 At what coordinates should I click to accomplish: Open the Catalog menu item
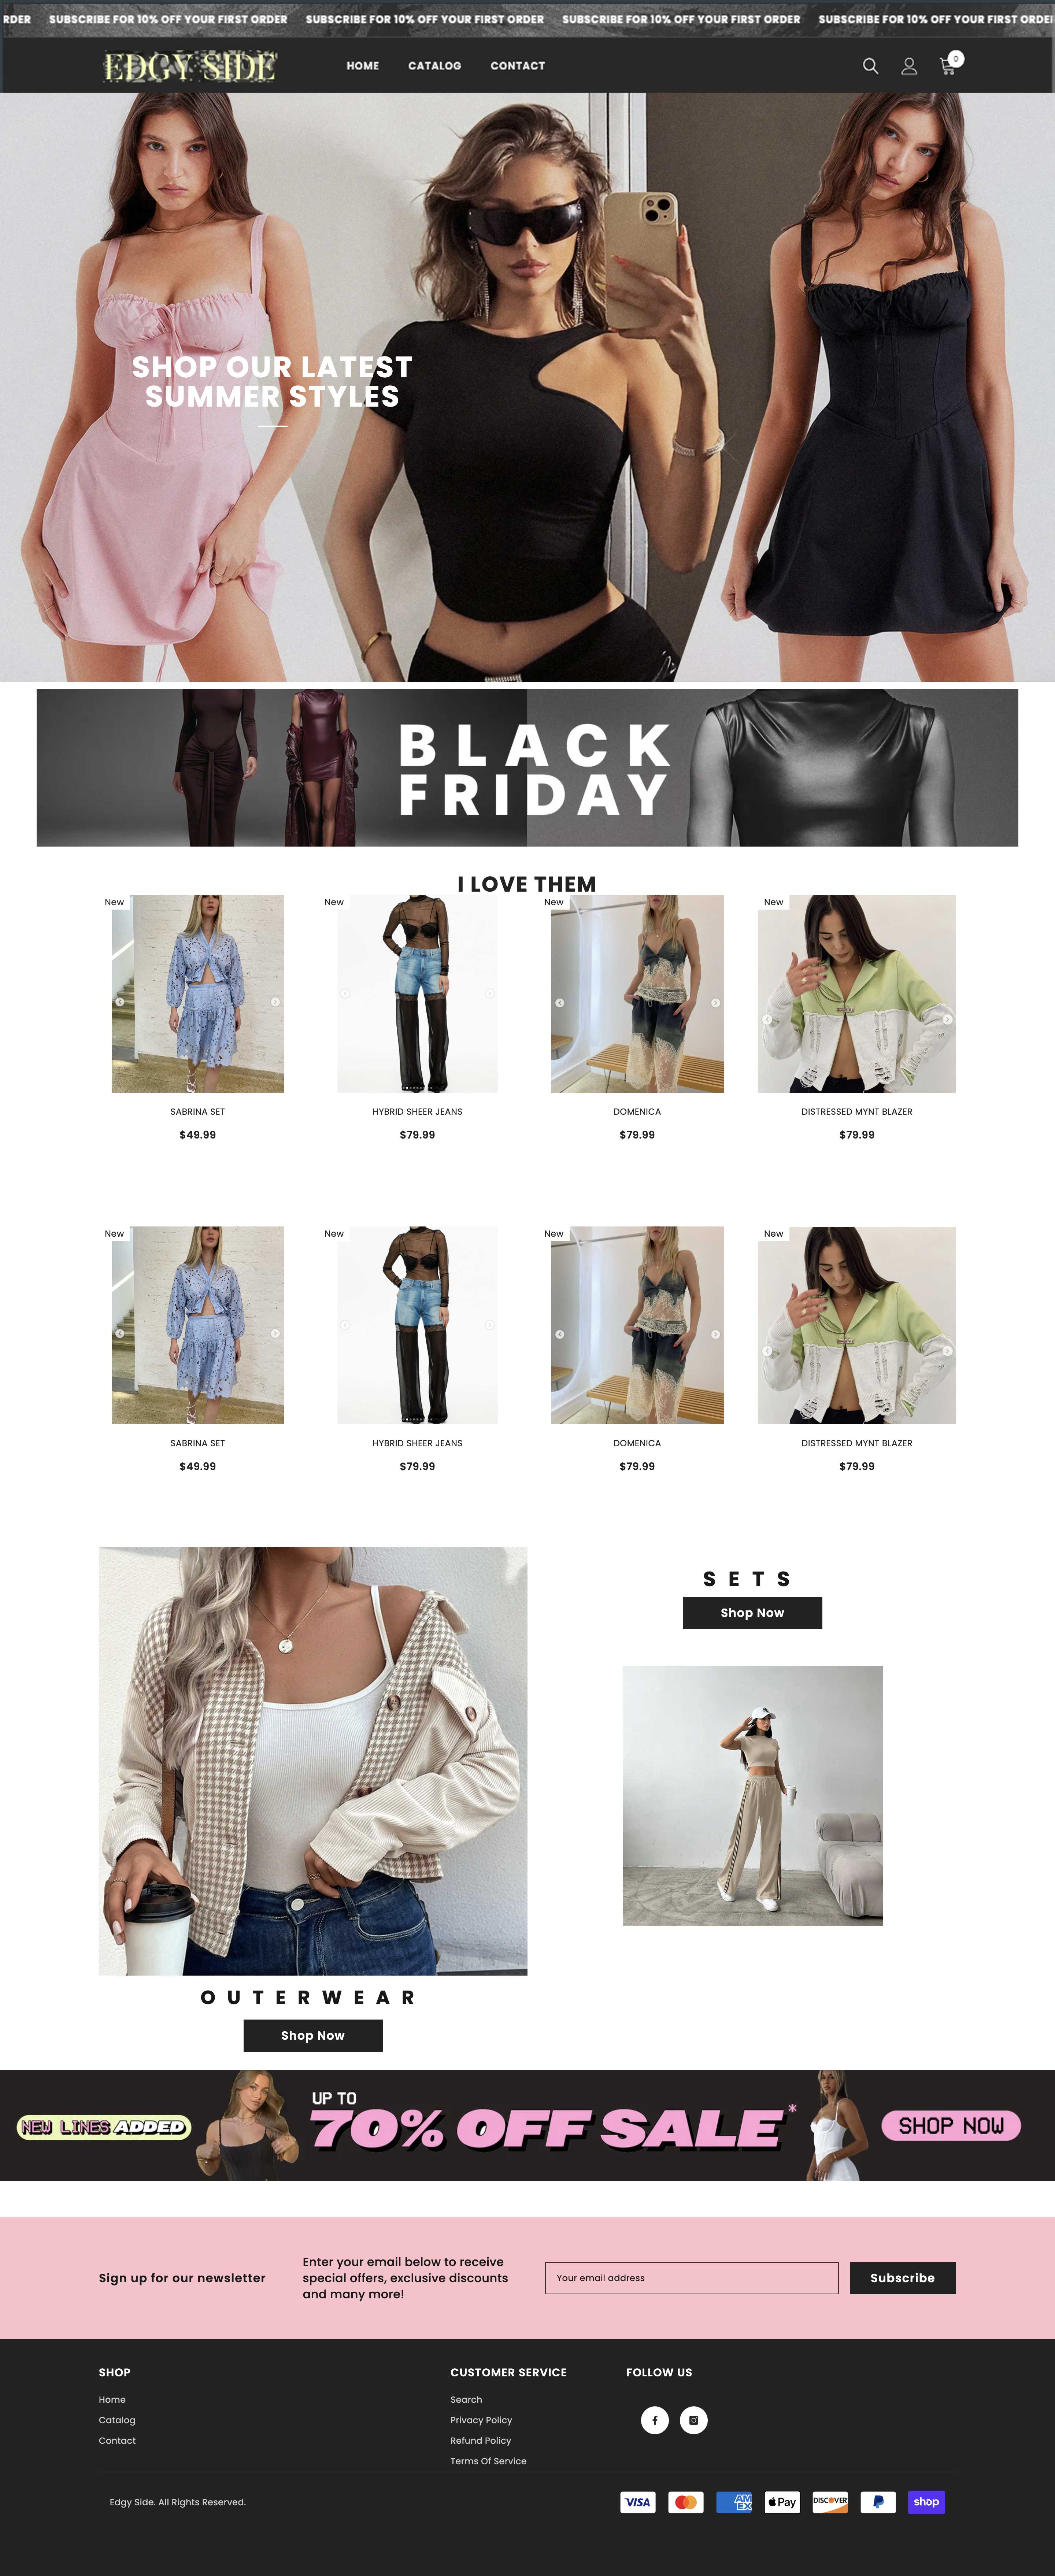pos(435,66)
